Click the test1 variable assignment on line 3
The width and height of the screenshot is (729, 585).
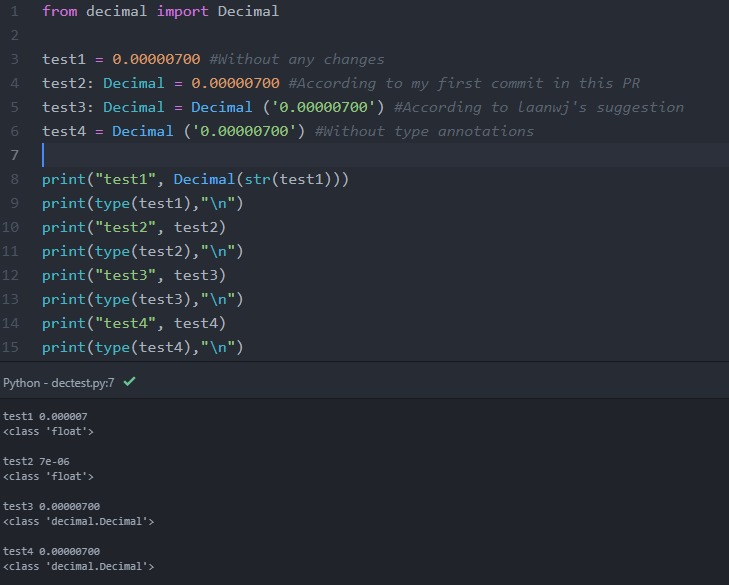click(x=121, y=59)
